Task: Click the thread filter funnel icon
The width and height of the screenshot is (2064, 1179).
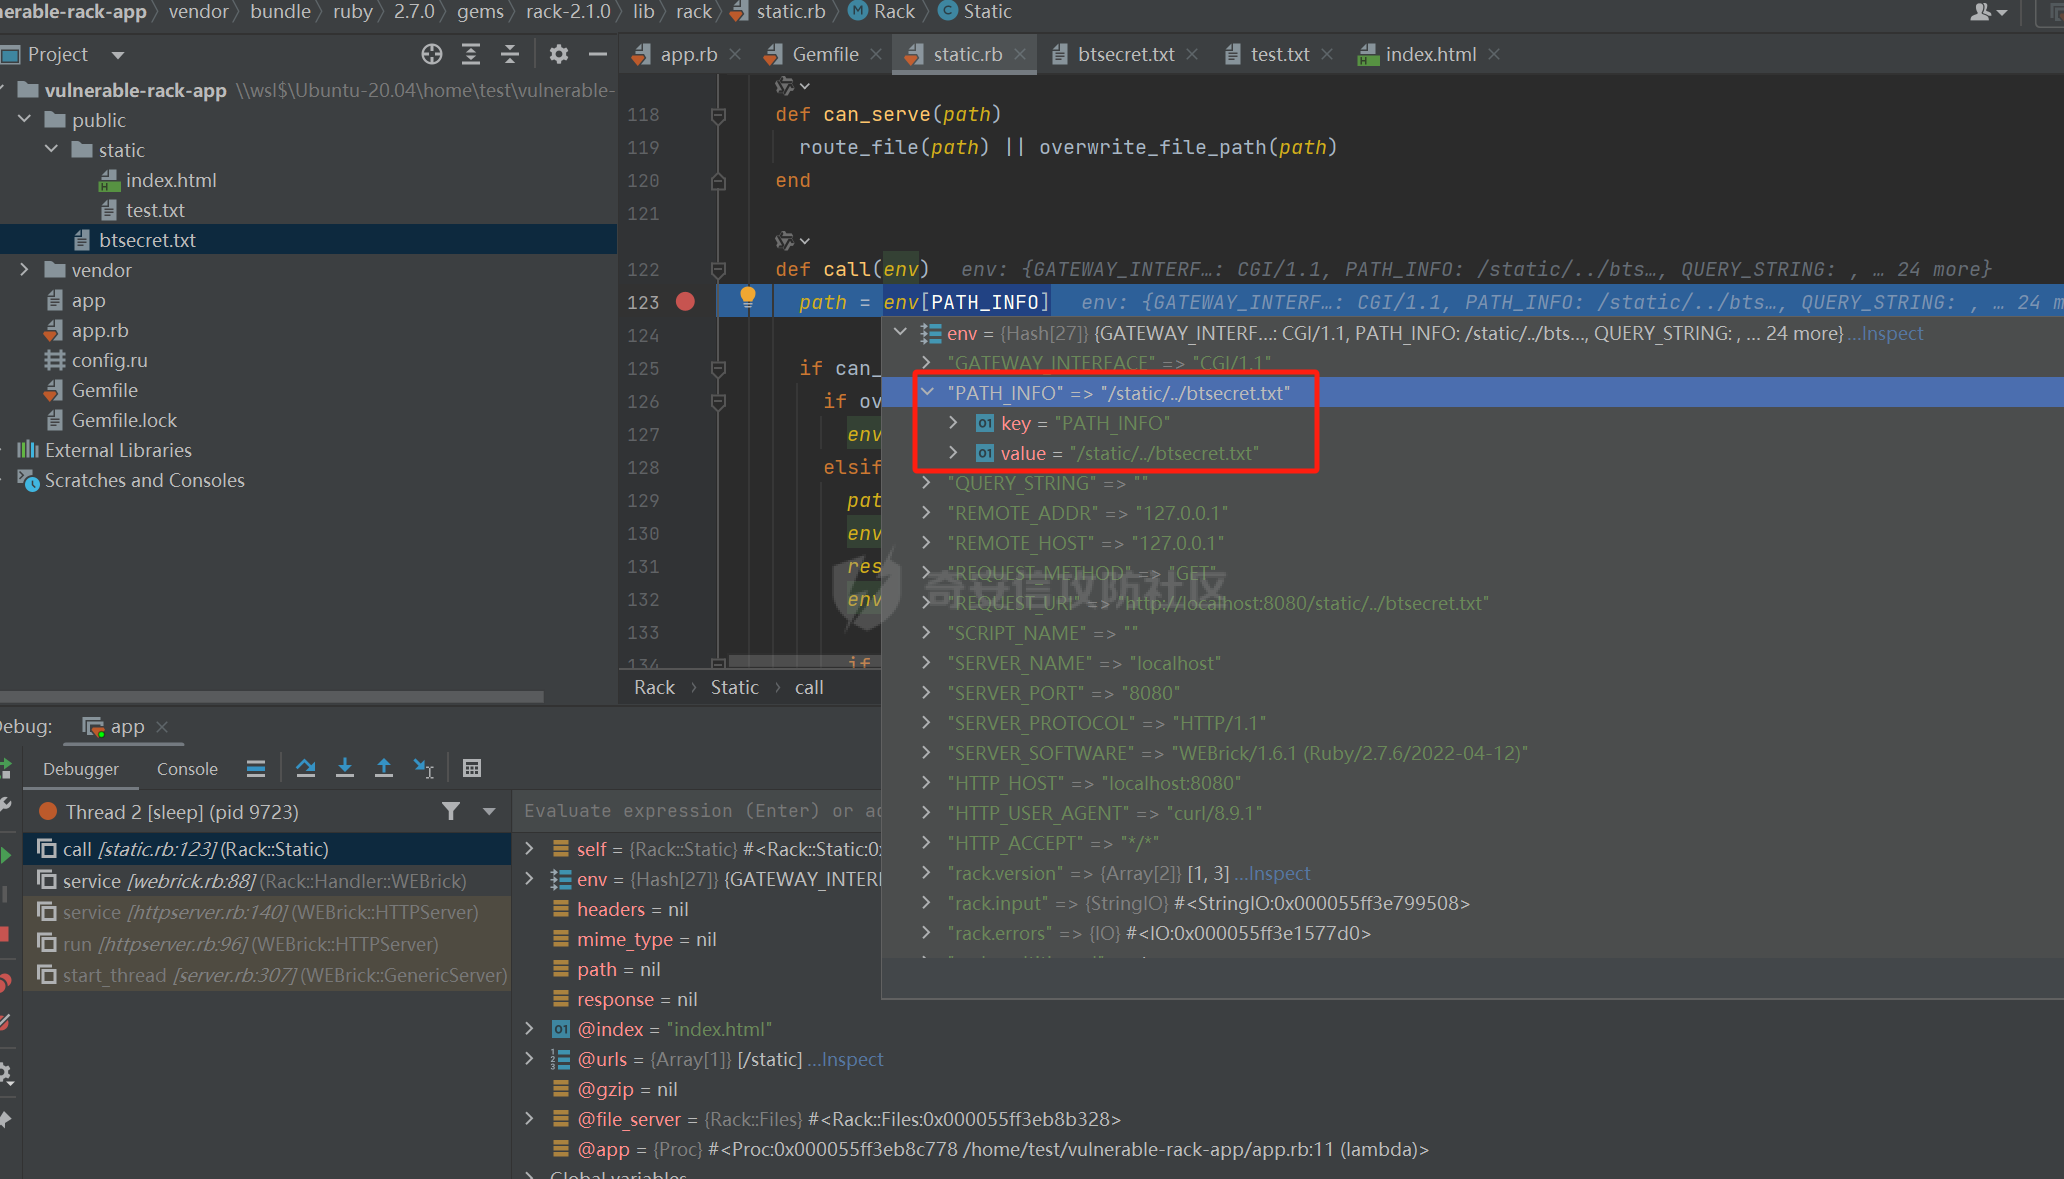Action: (451, 811)
